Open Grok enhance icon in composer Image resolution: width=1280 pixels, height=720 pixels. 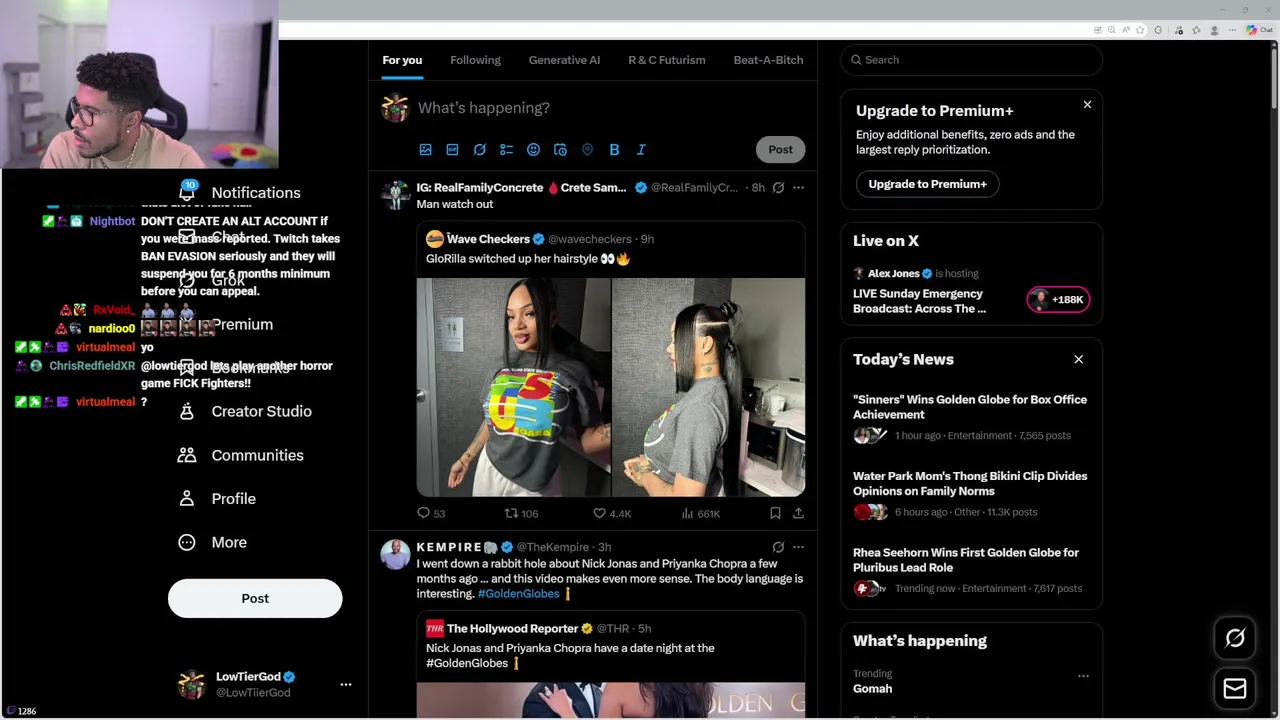(479, 150)
